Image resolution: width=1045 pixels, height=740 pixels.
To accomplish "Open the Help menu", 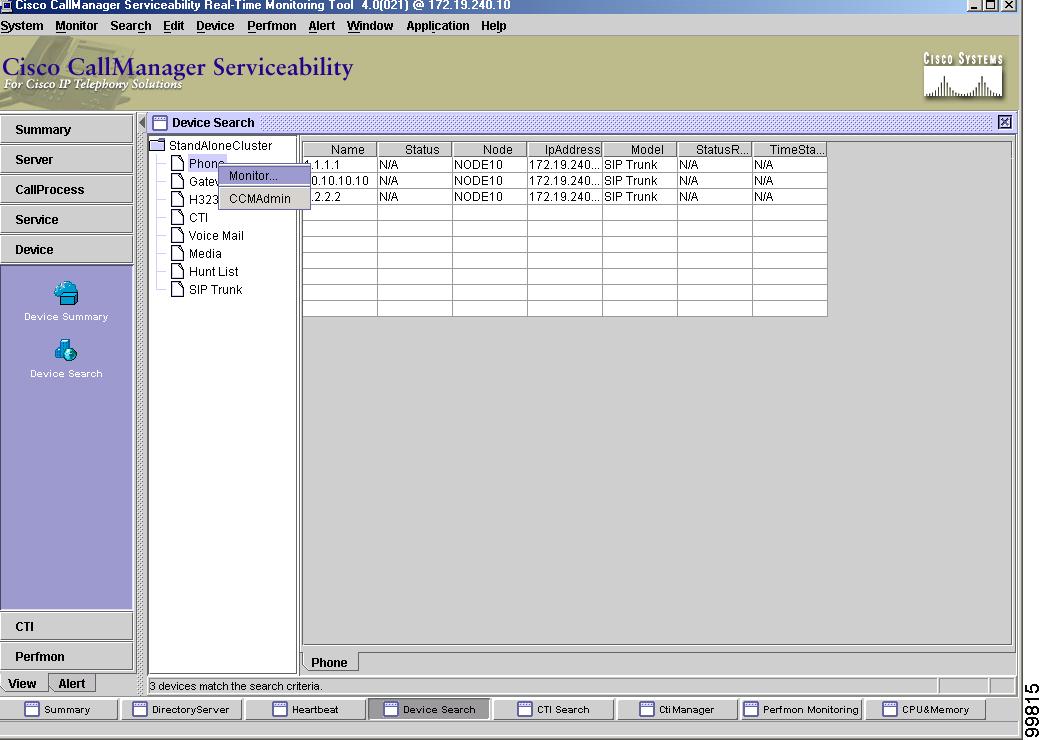I will pyautogui.click(x=494, y=26).
